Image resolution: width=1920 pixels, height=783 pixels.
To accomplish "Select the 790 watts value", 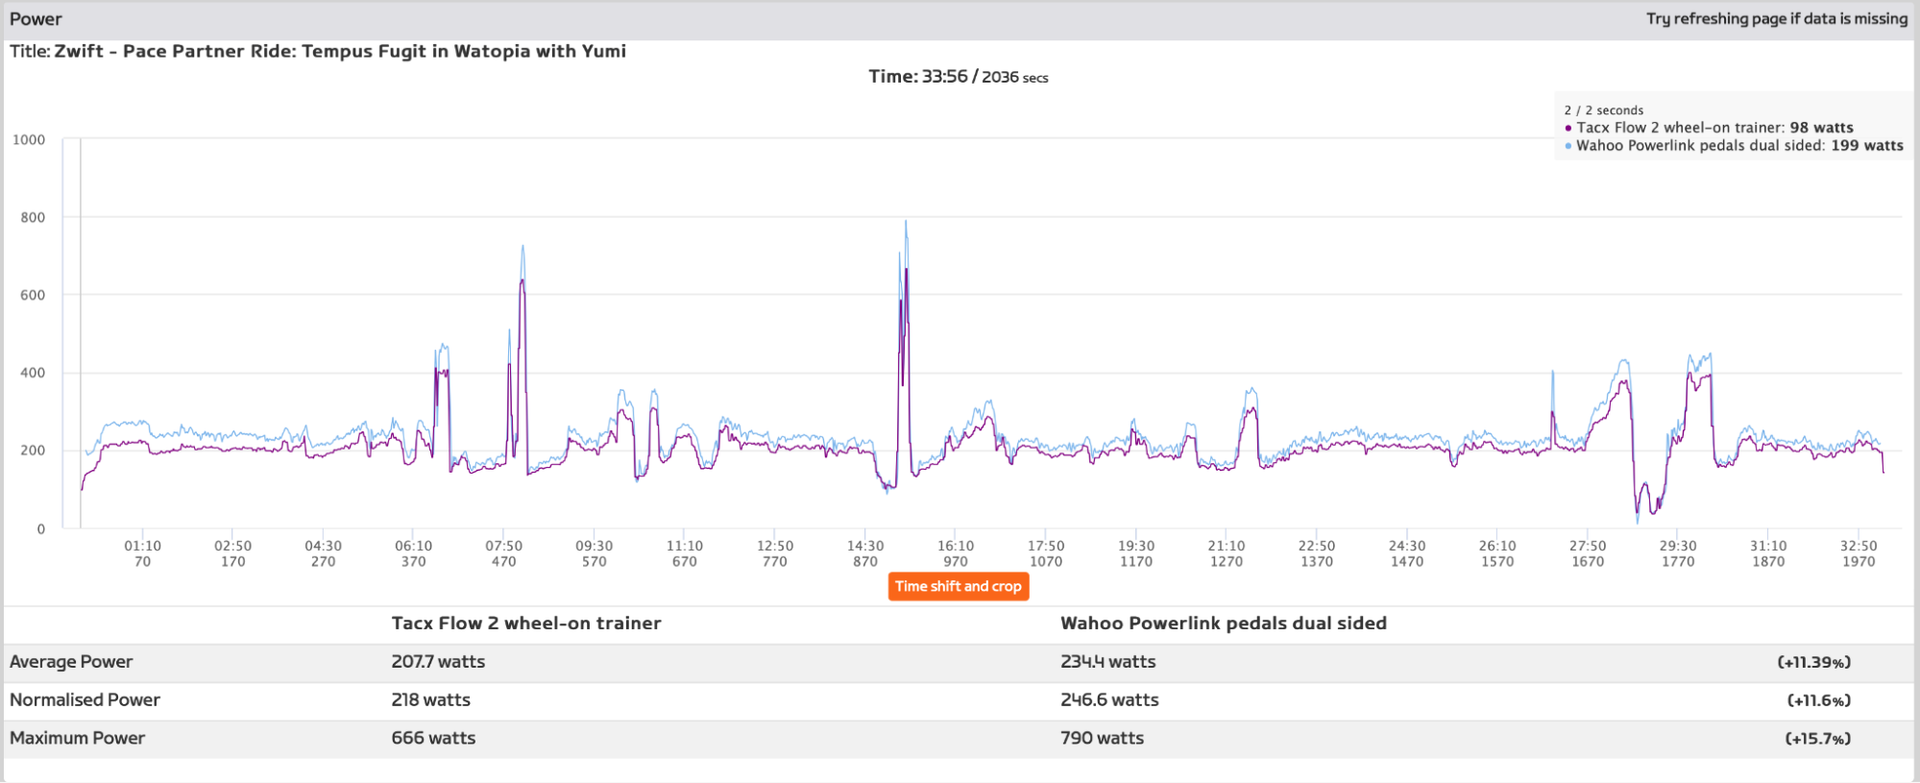I will (1102, 738).
